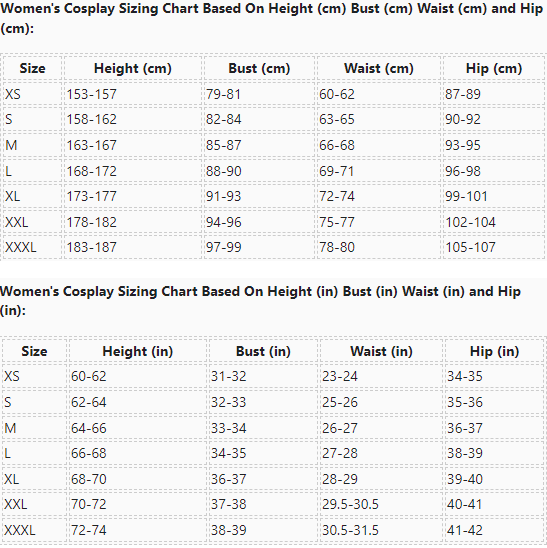Select the 60-62 height inches cell

coord(138,376)
